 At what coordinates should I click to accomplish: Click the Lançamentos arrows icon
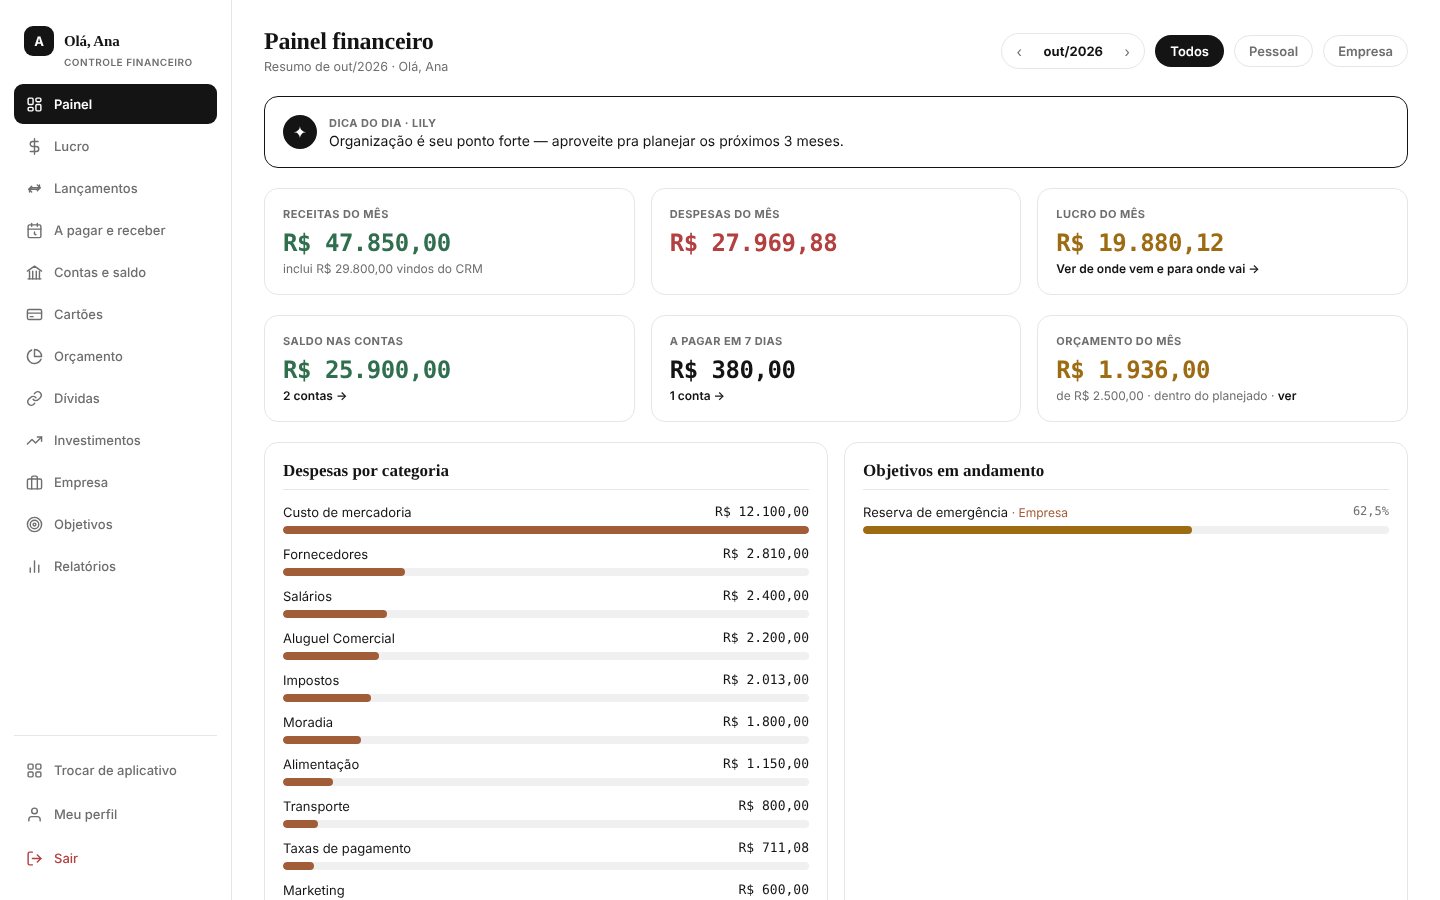[34, 188]
